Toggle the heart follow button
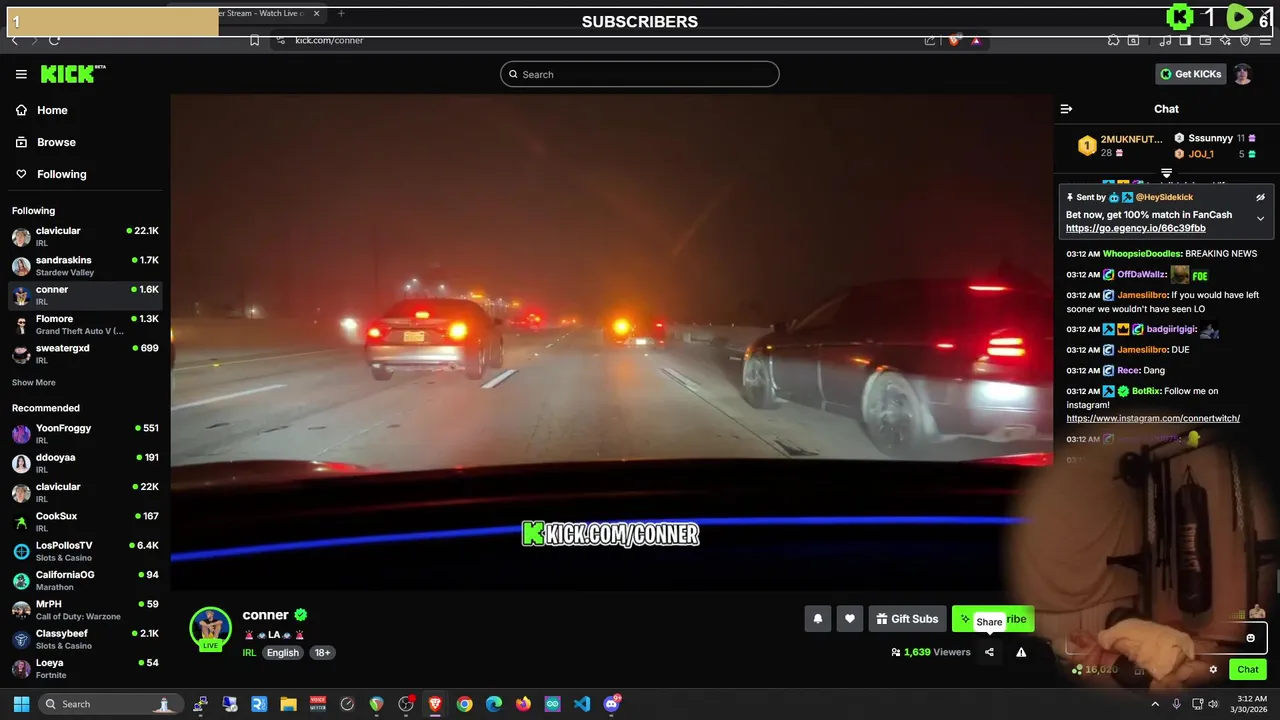 850,619
